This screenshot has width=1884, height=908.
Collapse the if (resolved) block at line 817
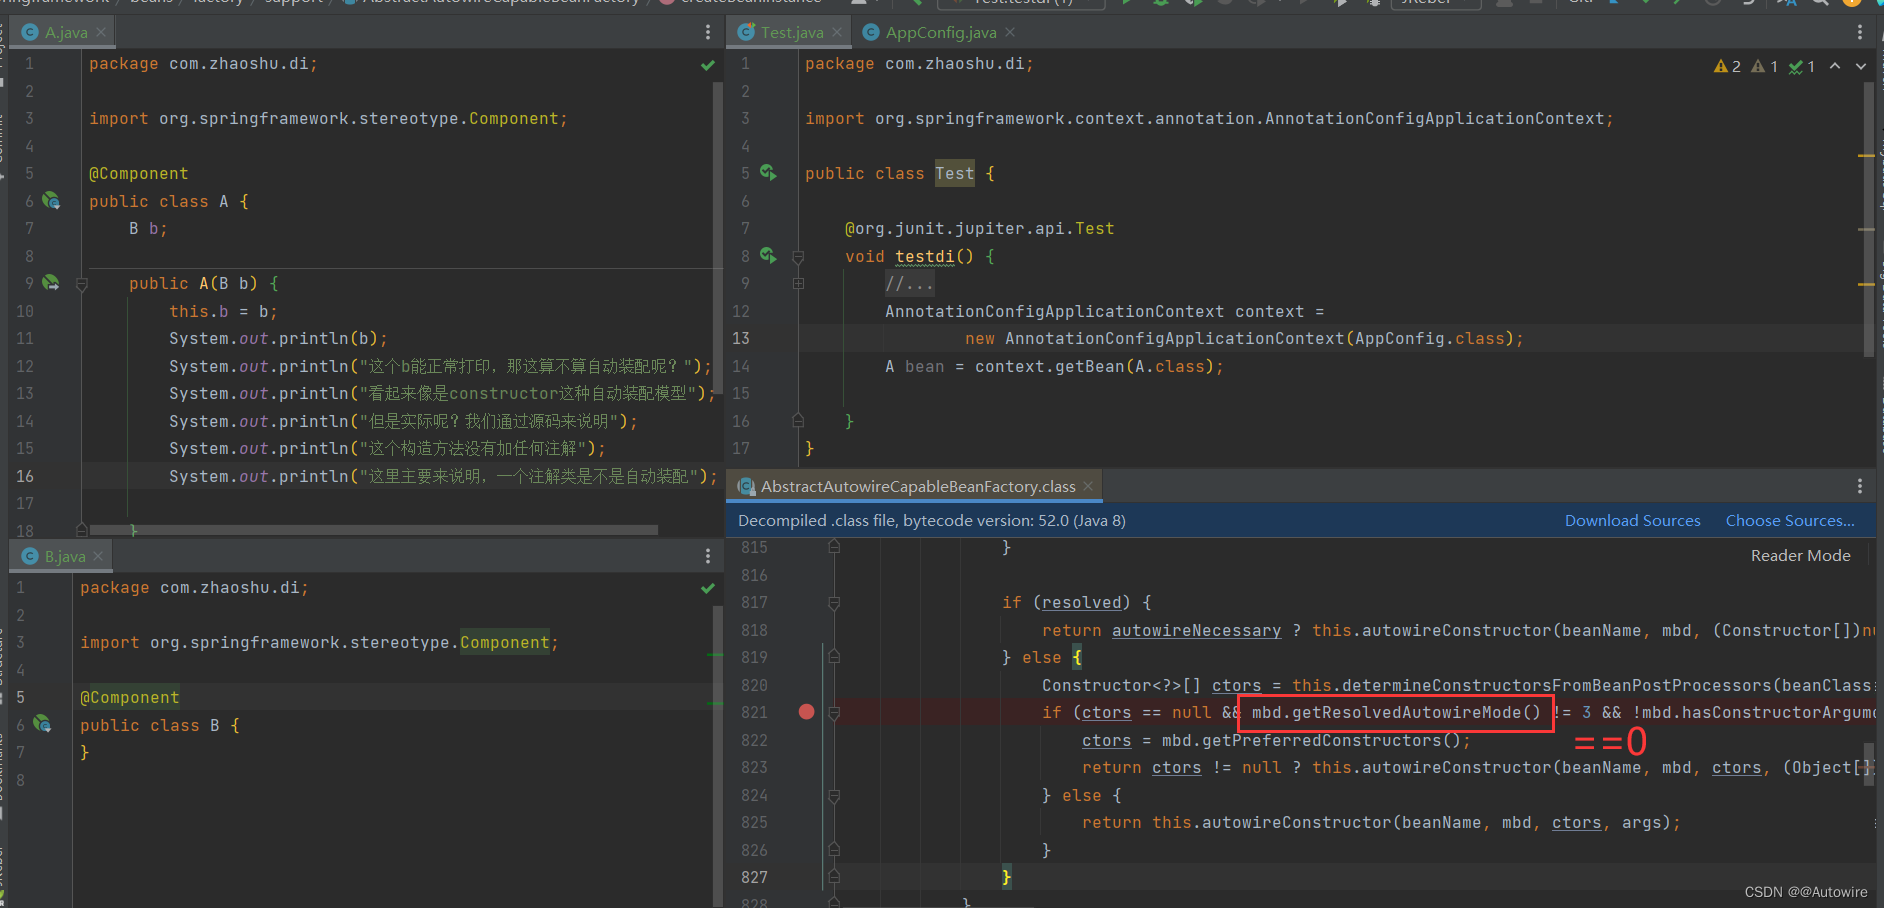(834, 603)
